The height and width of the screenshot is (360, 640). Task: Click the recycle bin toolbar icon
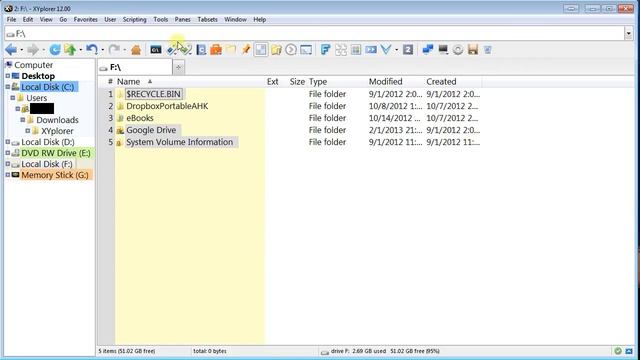488,50
